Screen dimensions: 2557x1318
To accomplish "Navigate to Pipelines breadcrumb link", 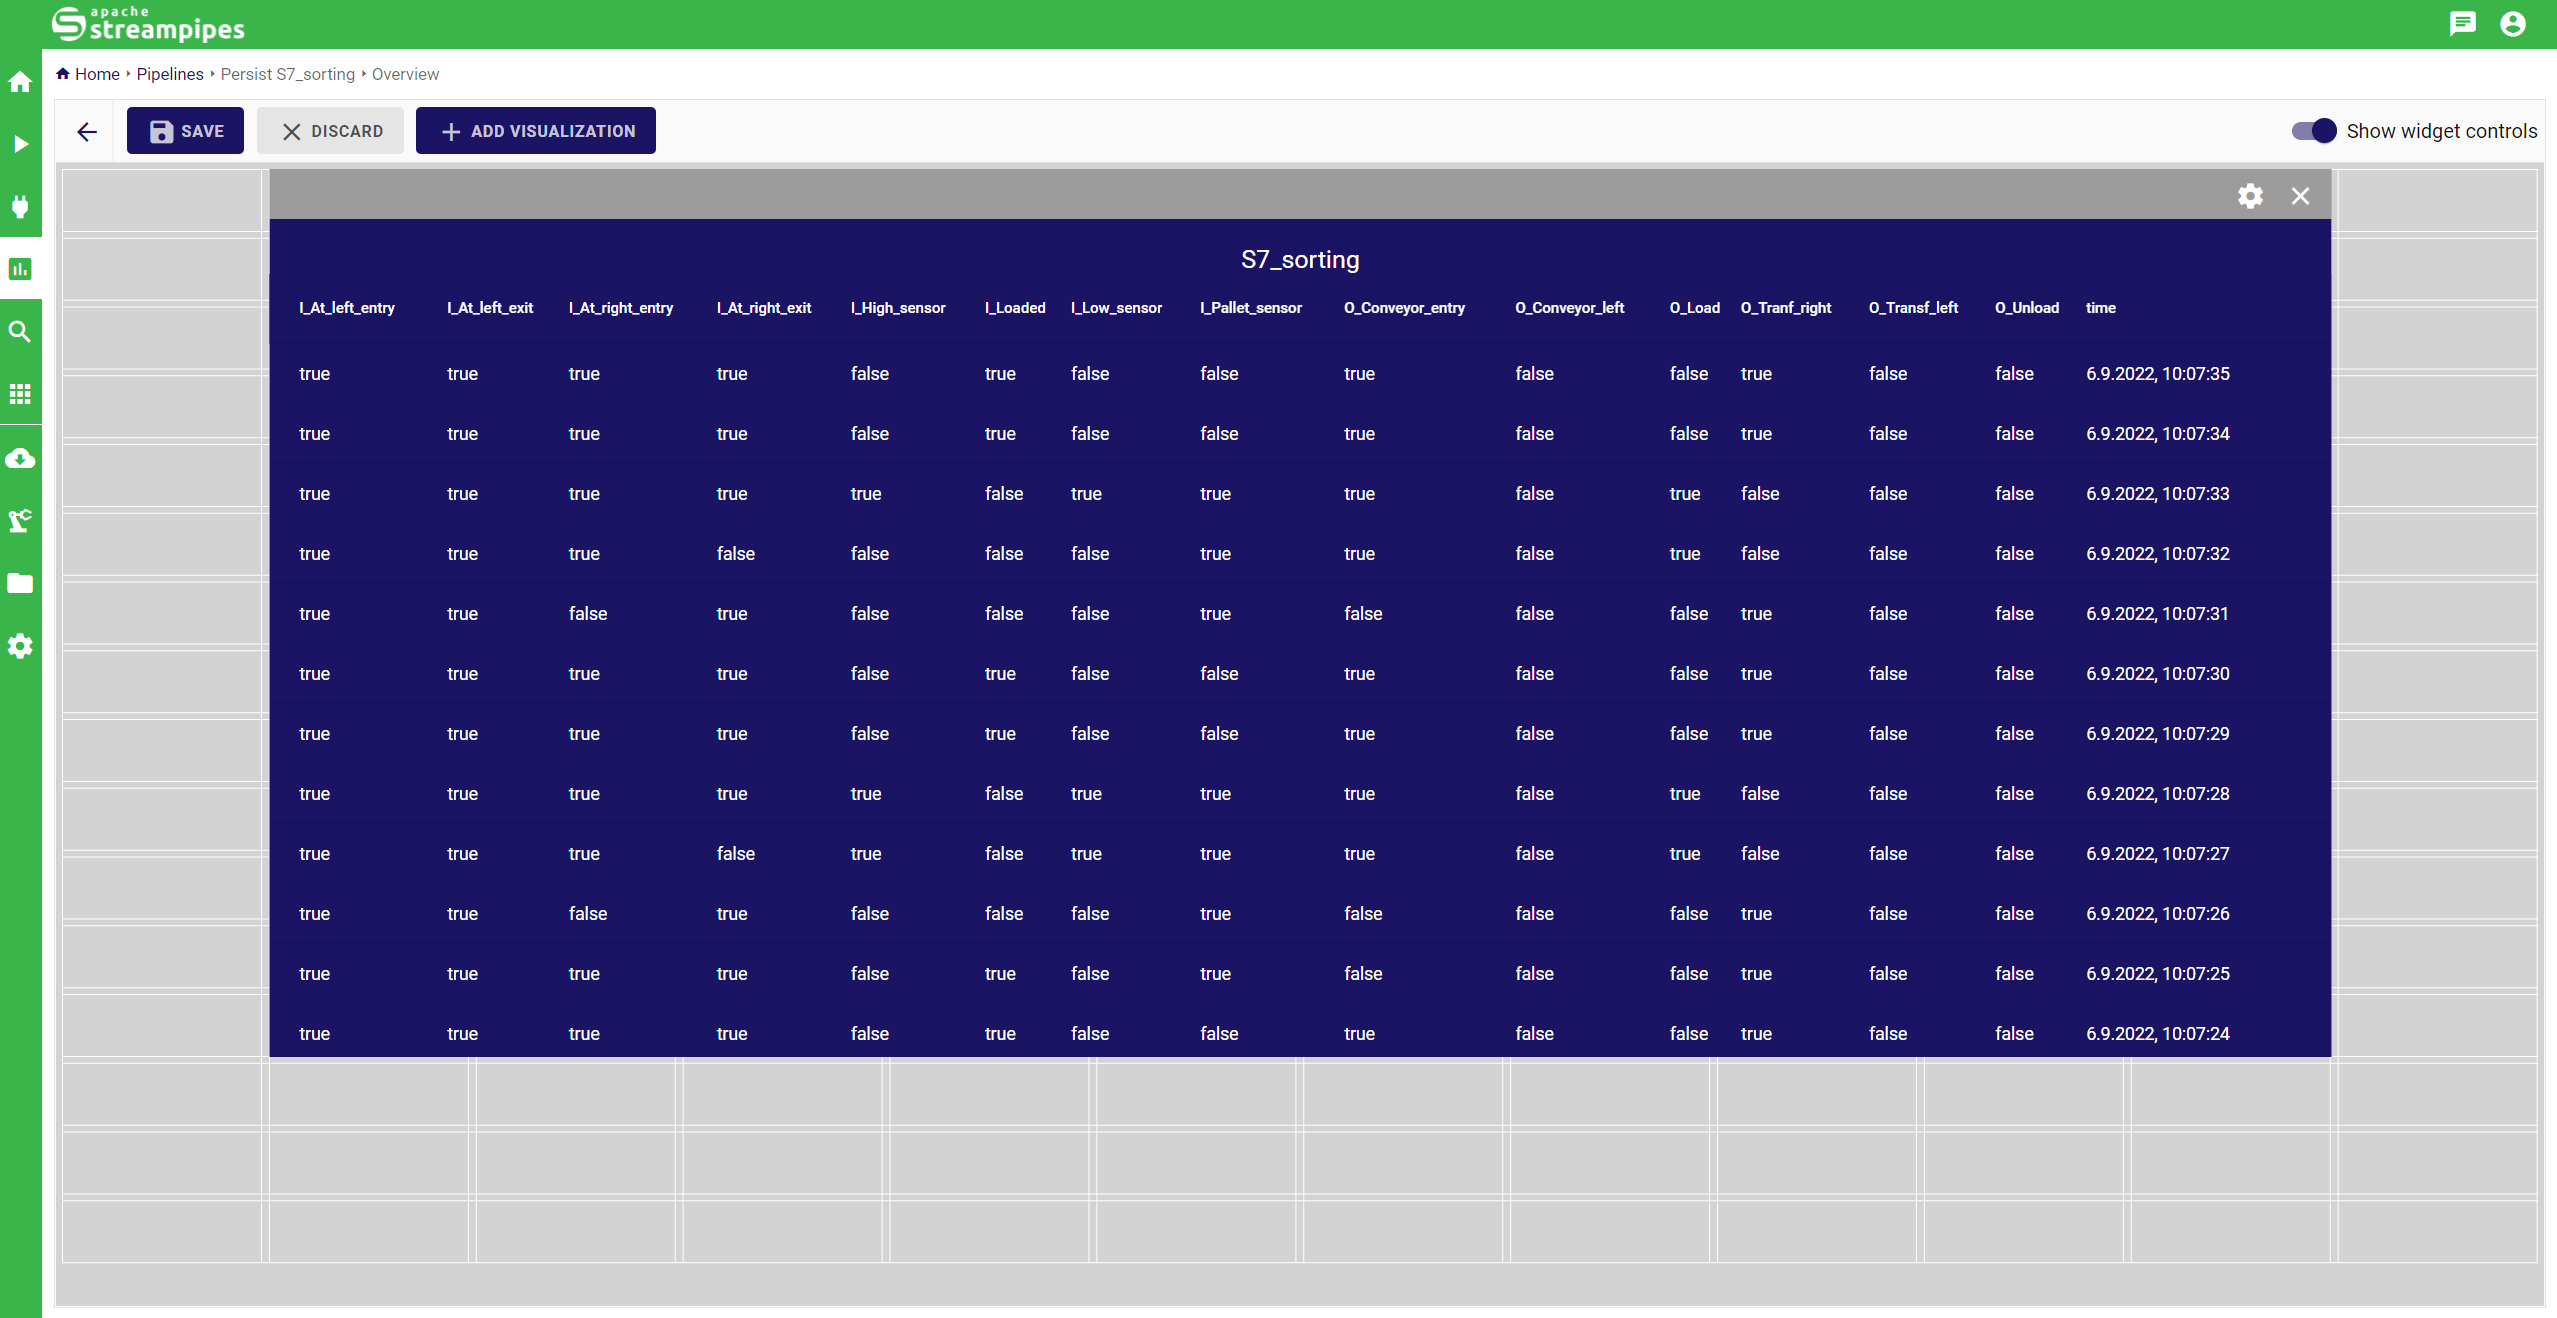I will click(x=170, y=74).
